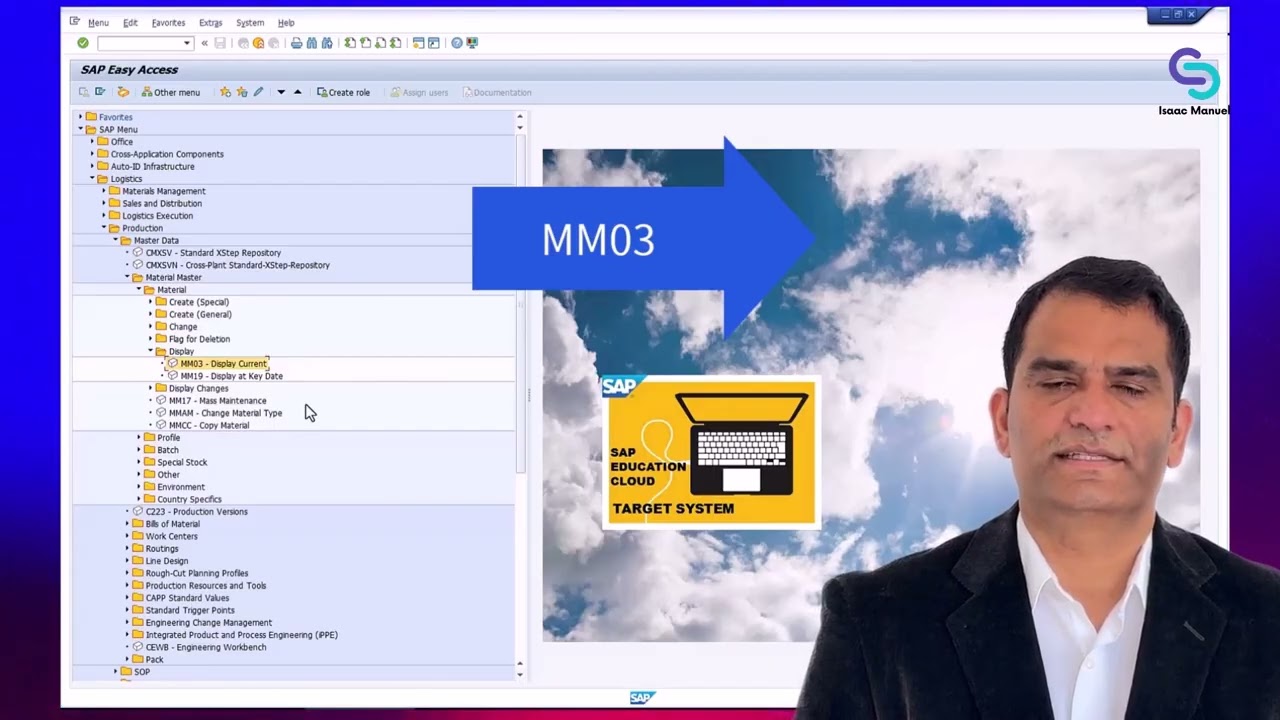The image size is (1280, 720).
Task: Select MM17 - Mass Maintenance transaction
Action: 217,401
